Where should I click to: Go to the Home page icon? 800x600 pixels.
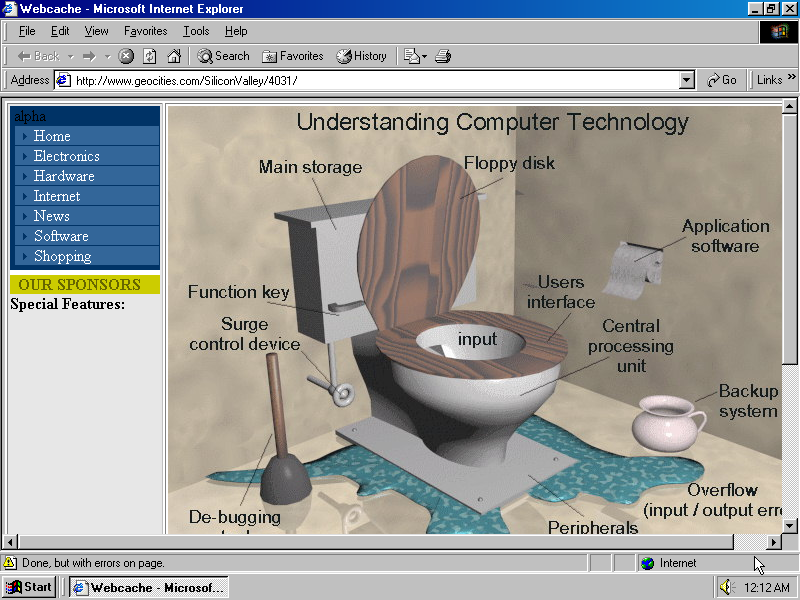174,56
